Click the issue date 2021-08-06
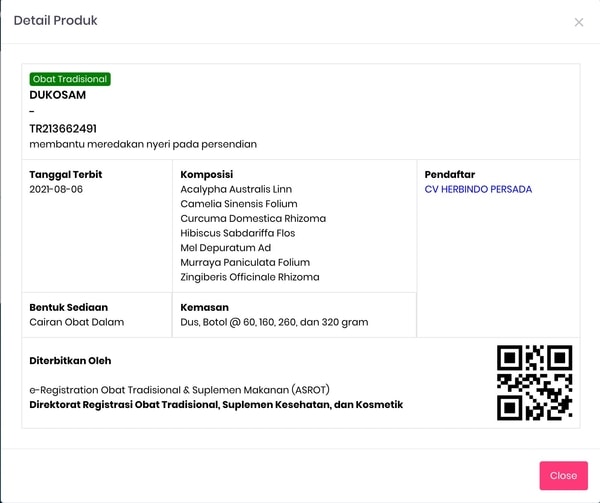This screenshot has width=600, height=503. click(x=56, y=189)
